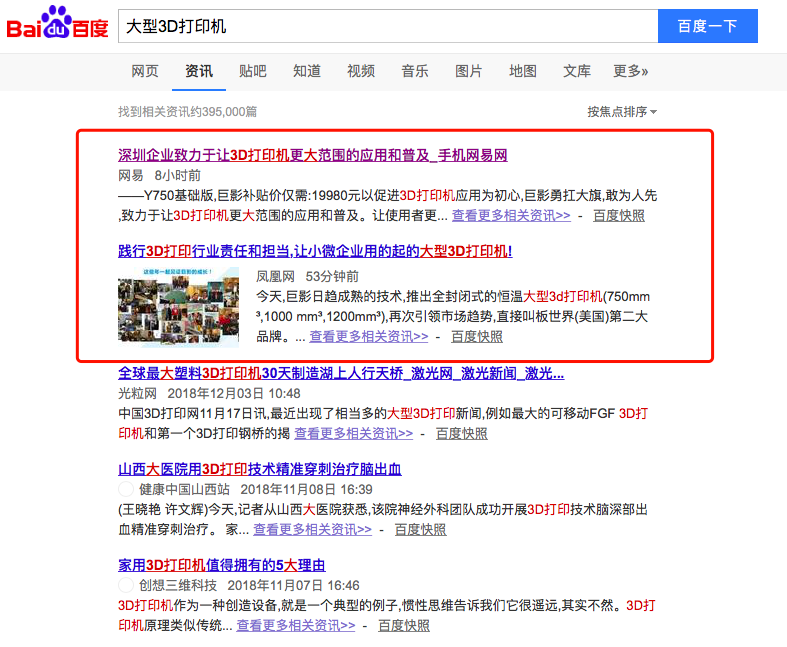Open the 按焦点排序 sort dropdown

(622, 111)
